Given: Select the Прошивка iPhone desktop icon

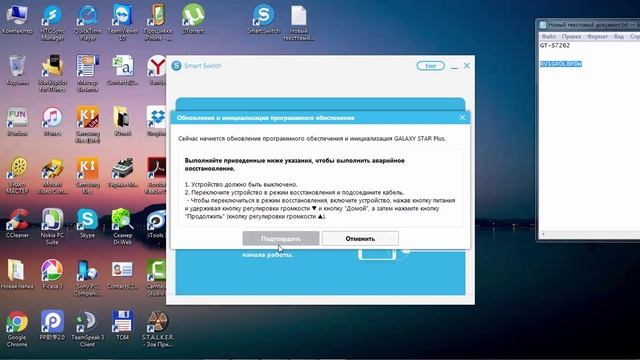Looking at the screenshot, I should click(x=158, y=22).
